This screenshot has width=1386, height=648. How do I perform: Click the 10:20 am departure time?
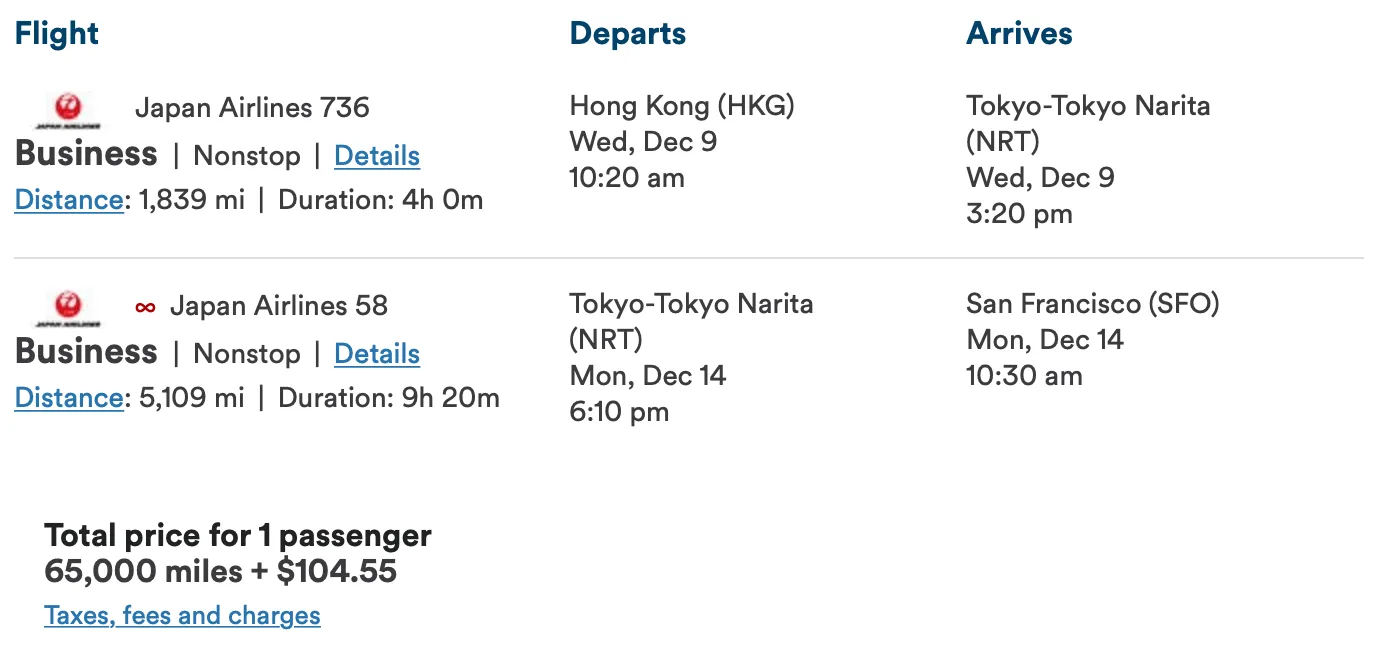click(627, 178)
